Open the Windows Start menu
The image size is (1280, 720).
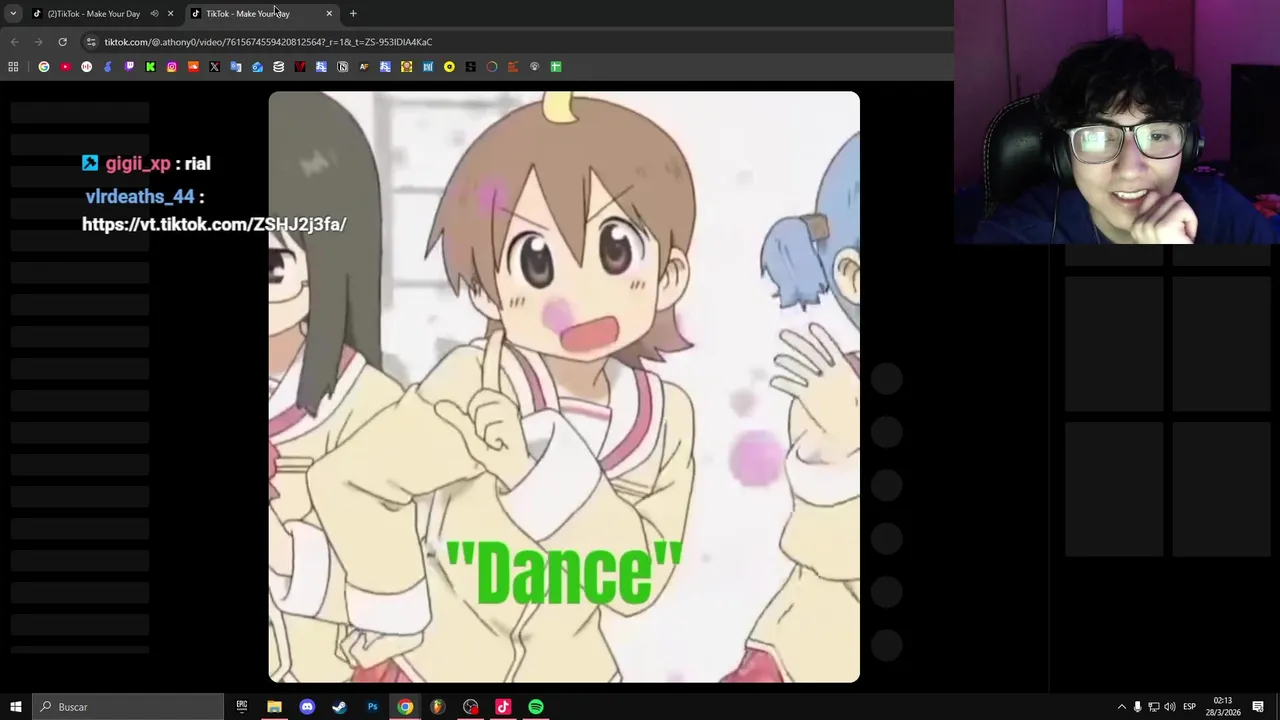pos(16,707)
